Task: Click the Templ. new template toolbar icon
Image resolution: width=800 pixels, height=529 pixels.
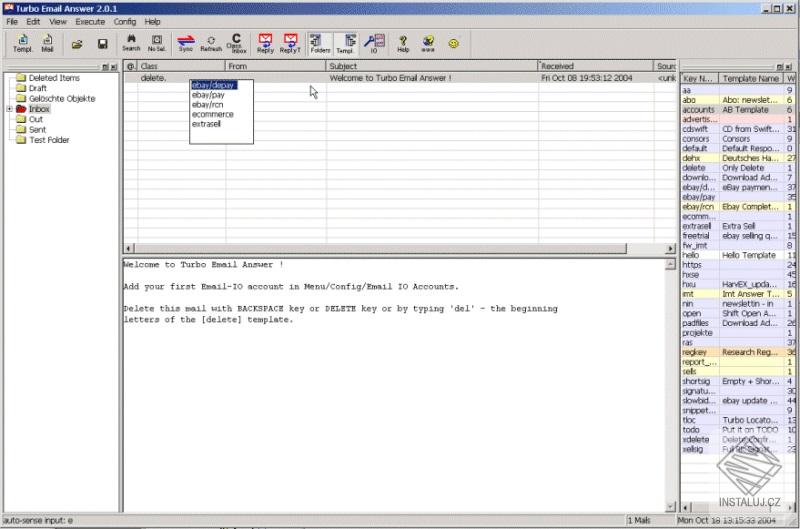Action: click(22, 43)
